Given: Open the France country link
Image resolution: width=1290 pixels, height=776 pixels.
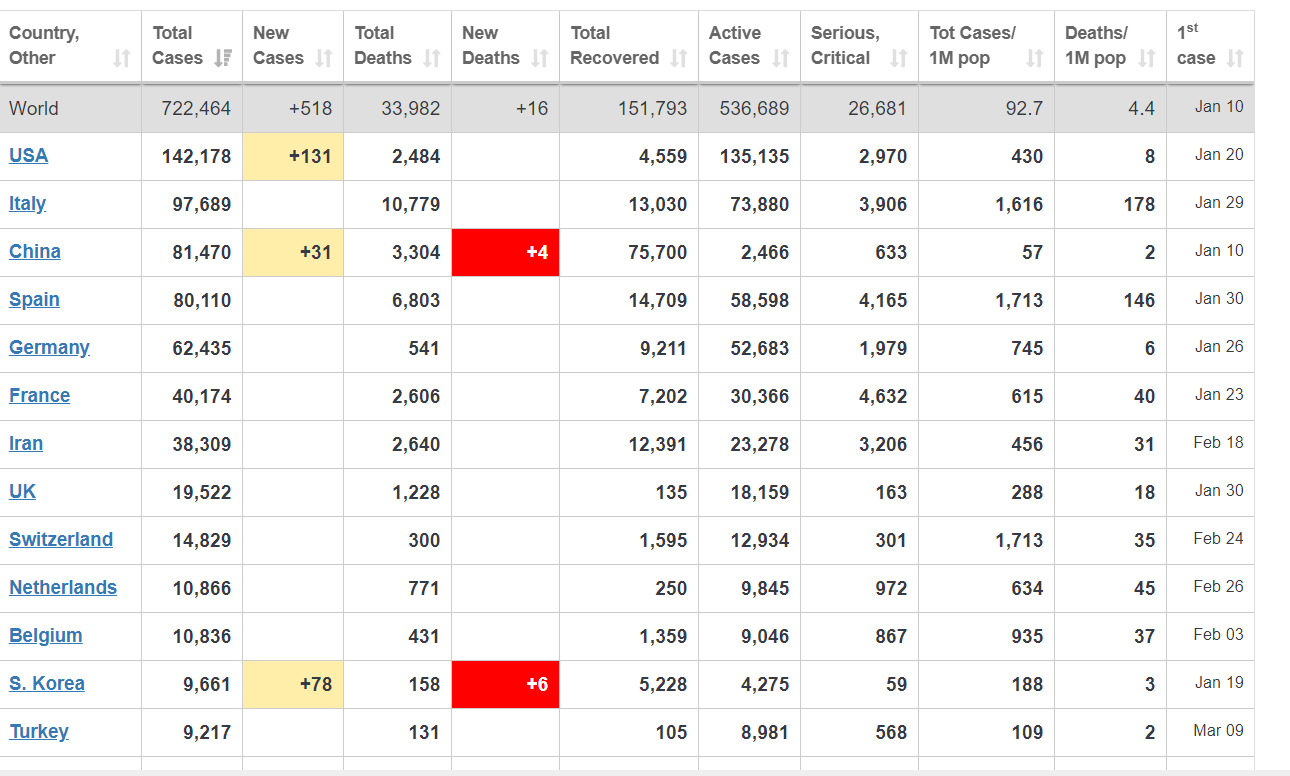Looking at the screenshot, I should pos(39,395).
